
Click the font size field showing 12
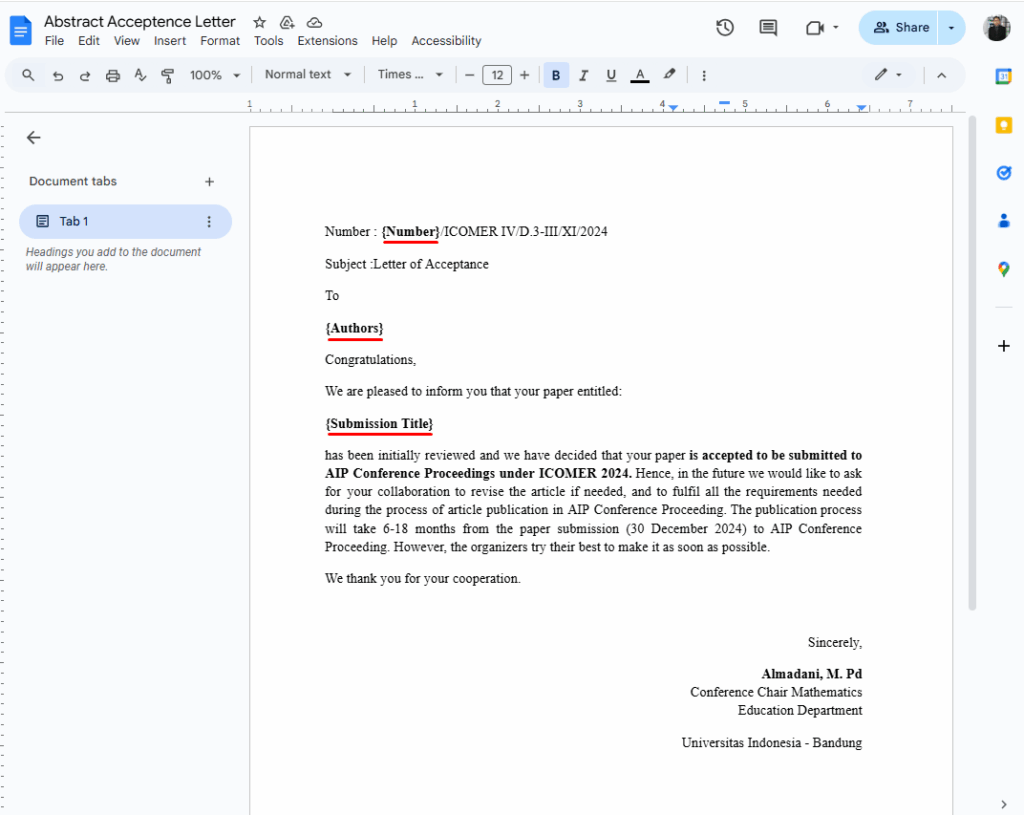point(496,75)
